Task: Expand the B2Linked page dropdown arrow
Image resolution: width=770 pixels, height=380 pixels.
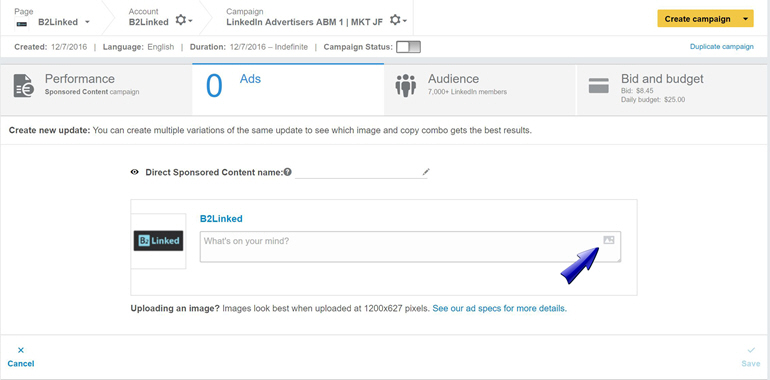Action: [x=87, y=22]
